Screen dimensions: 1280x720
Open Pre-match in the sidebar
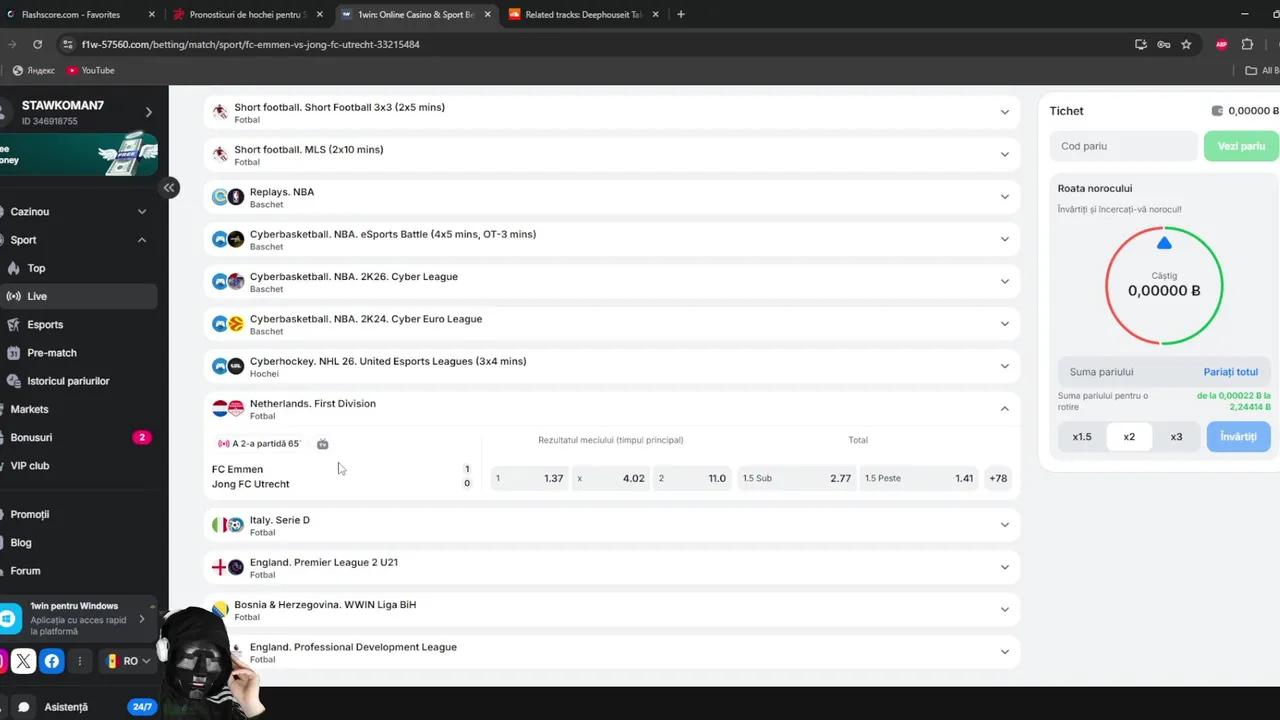(78, 353)
